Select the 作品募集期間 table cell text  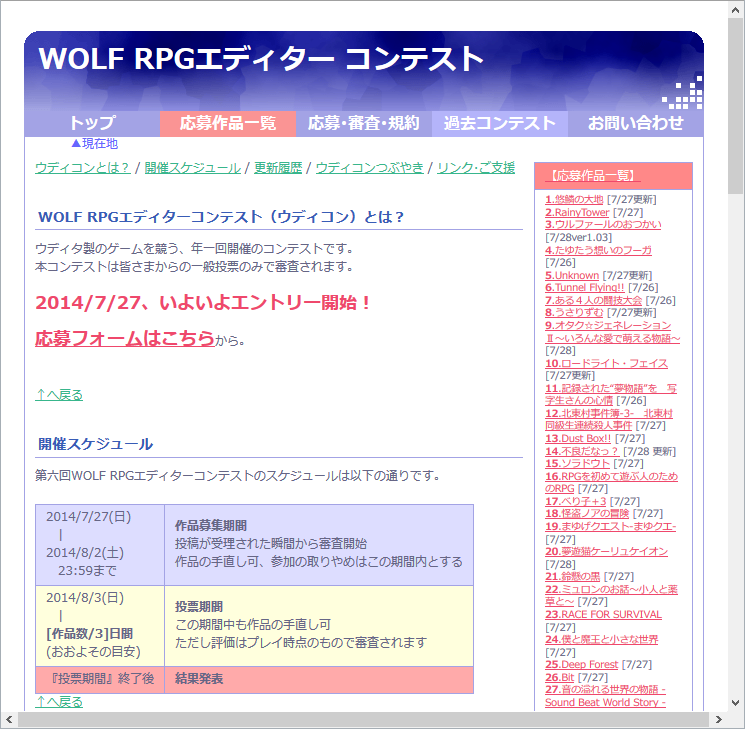pos(211,526)
